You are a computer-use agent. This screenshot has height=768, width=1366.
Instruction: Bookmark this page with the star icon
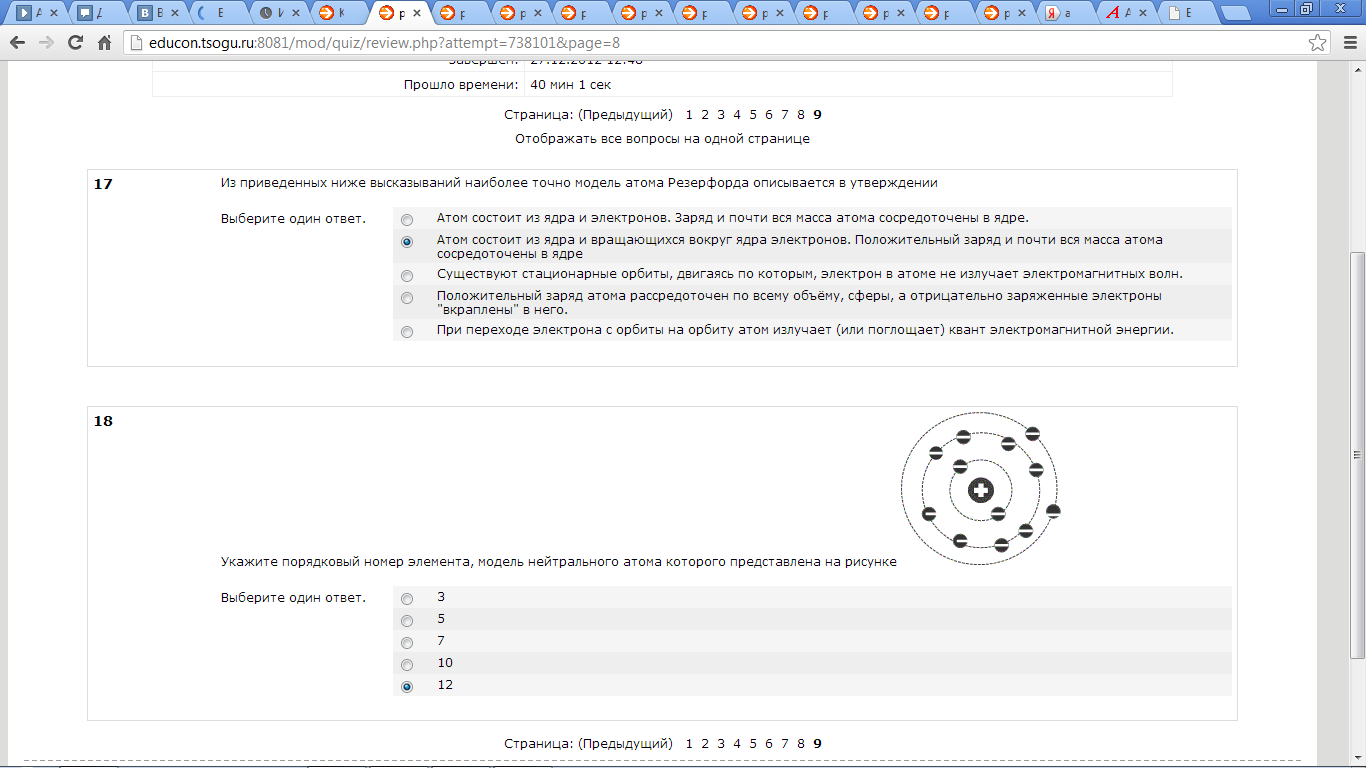1318,43
